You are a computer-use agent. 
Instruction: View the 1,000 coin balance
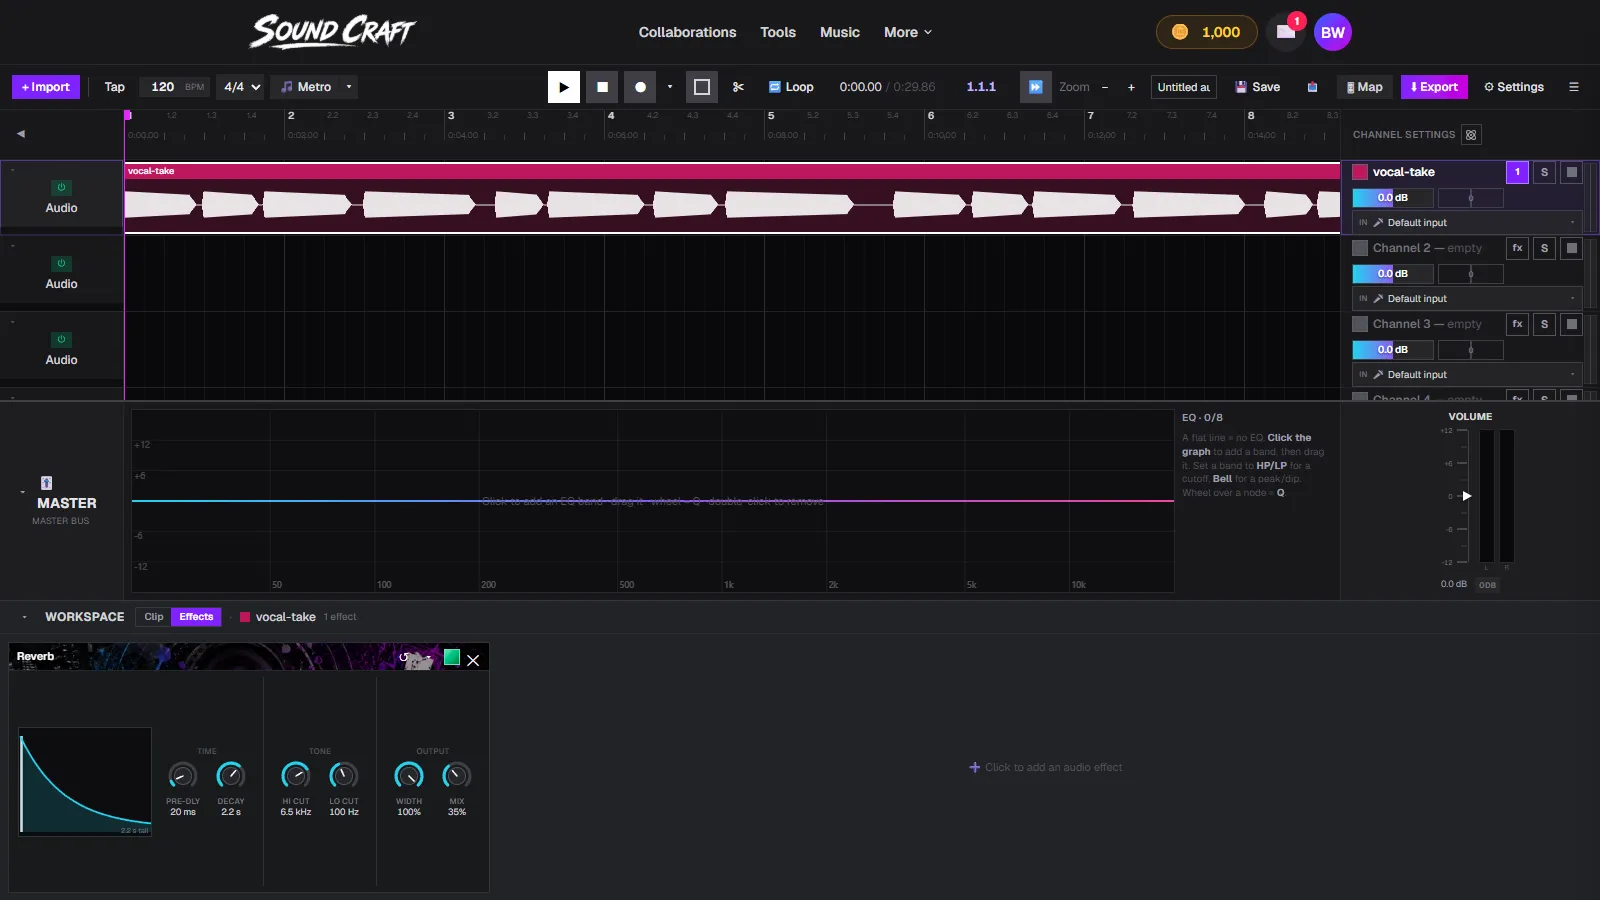tap(1206, 32)
